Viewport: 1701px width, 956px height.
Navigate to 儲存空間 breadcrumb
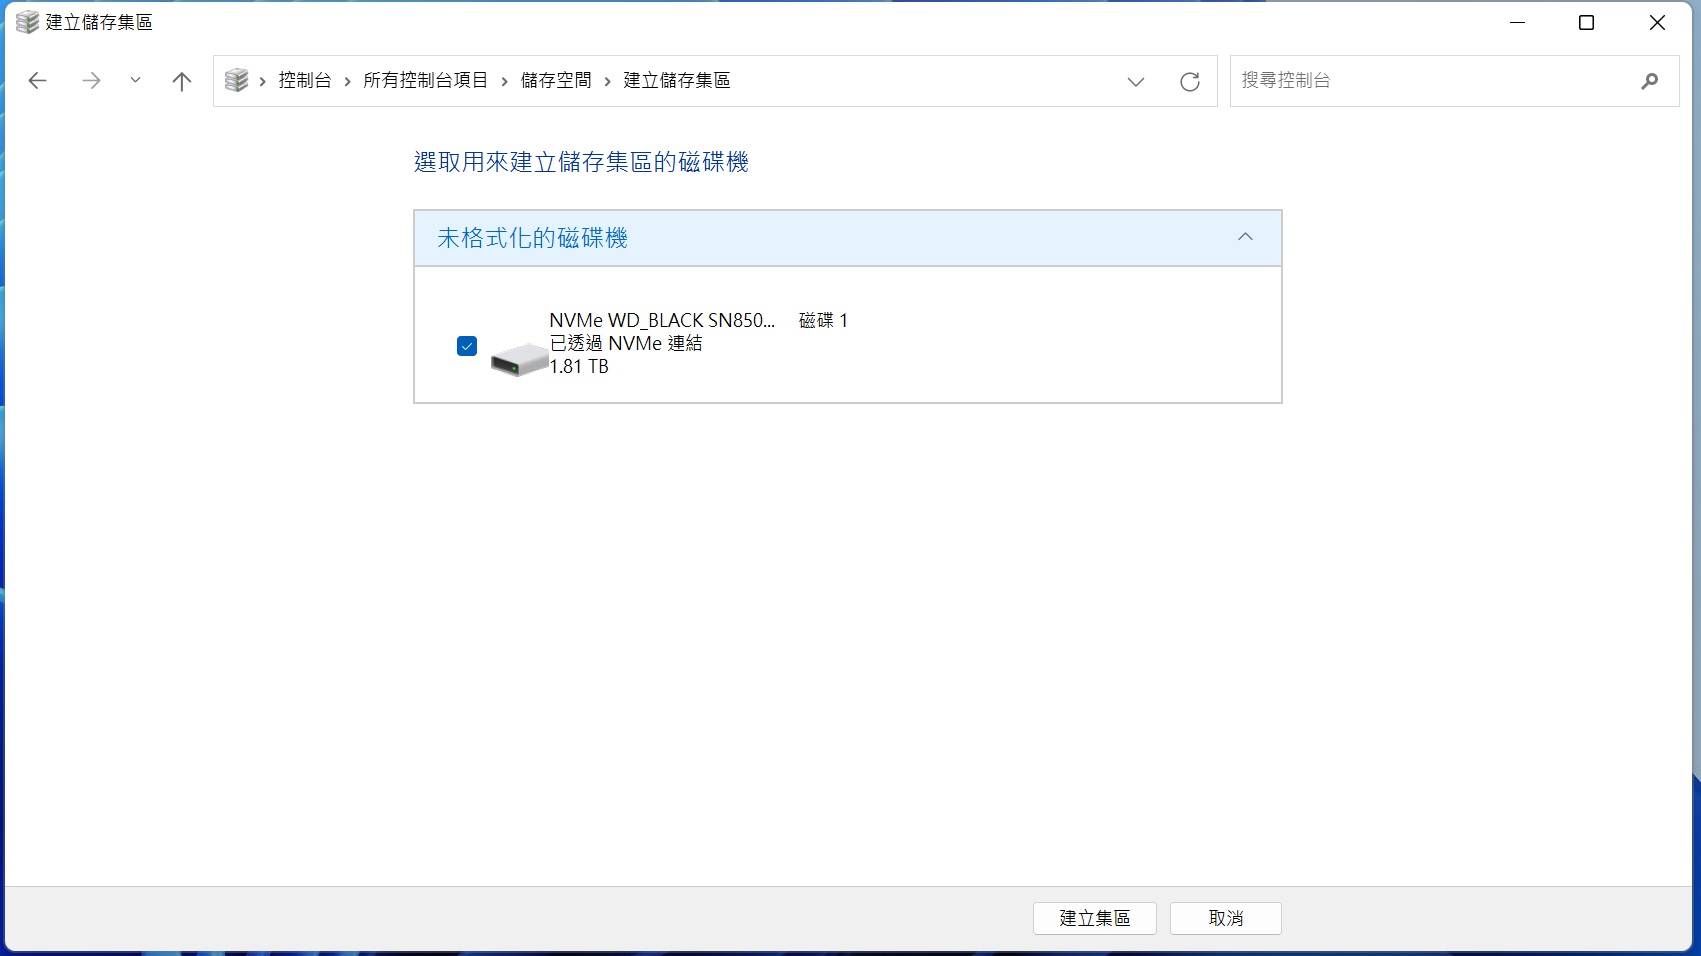coord(555,80)
